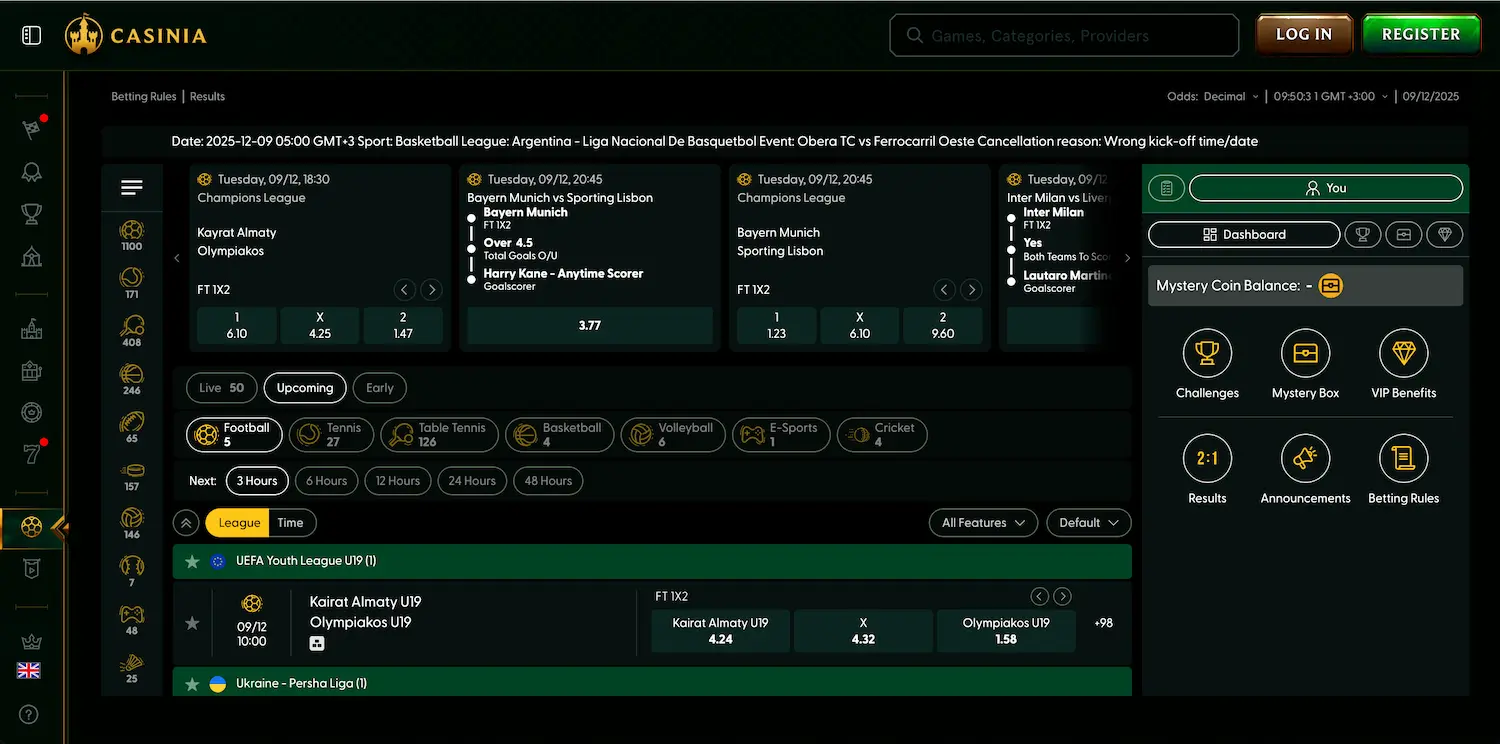Click the REGISTER button

click(x=1420, y=33)
